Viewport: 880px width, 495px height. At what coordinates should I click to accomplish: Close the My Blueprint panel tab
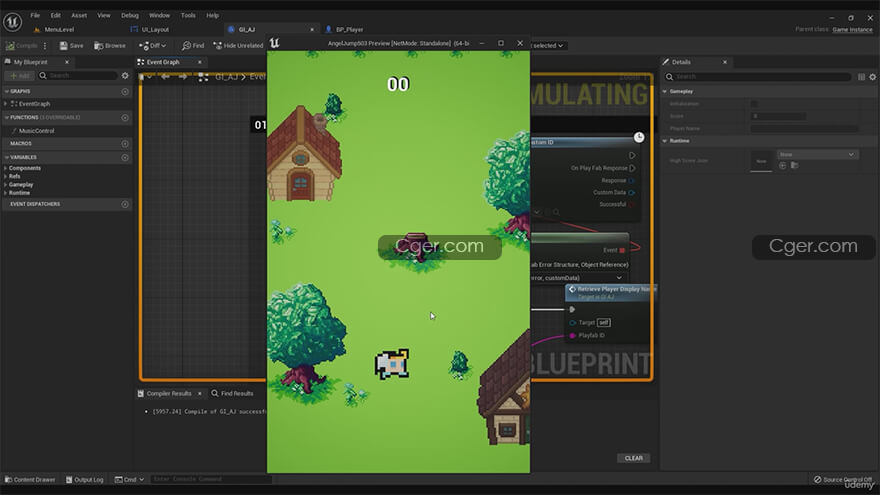(67, 62)
